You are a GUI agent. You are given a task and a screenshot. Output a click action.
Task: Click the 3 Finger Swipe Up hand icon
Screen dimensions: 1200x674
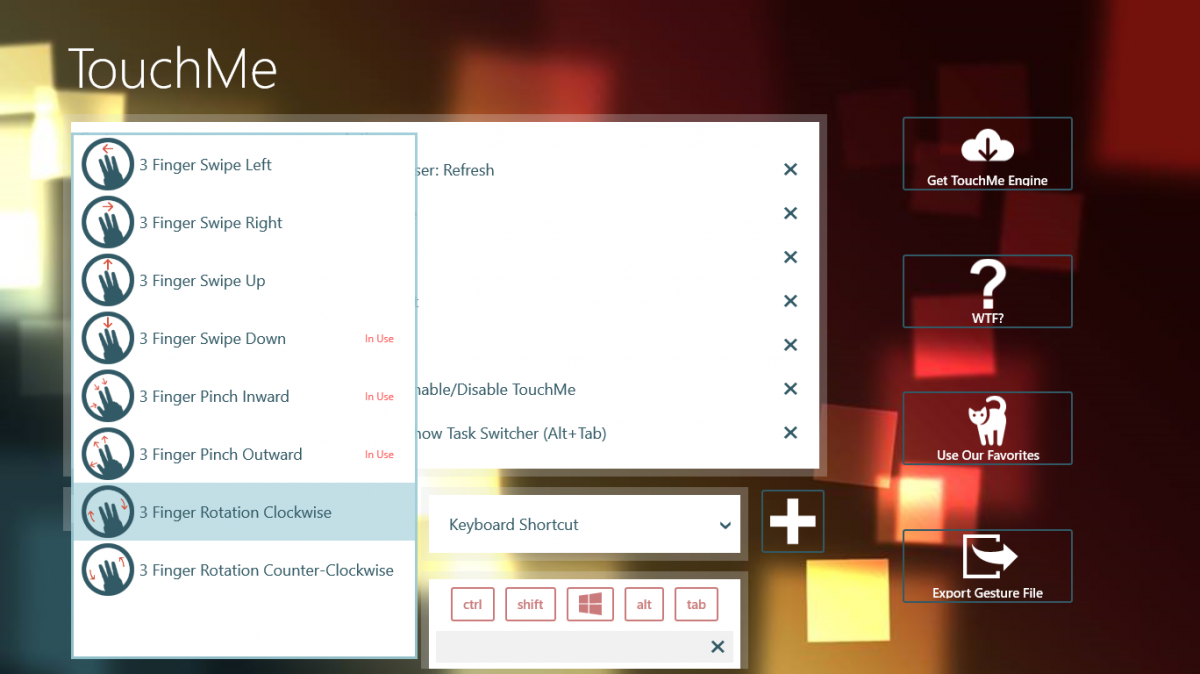[108, 281]
